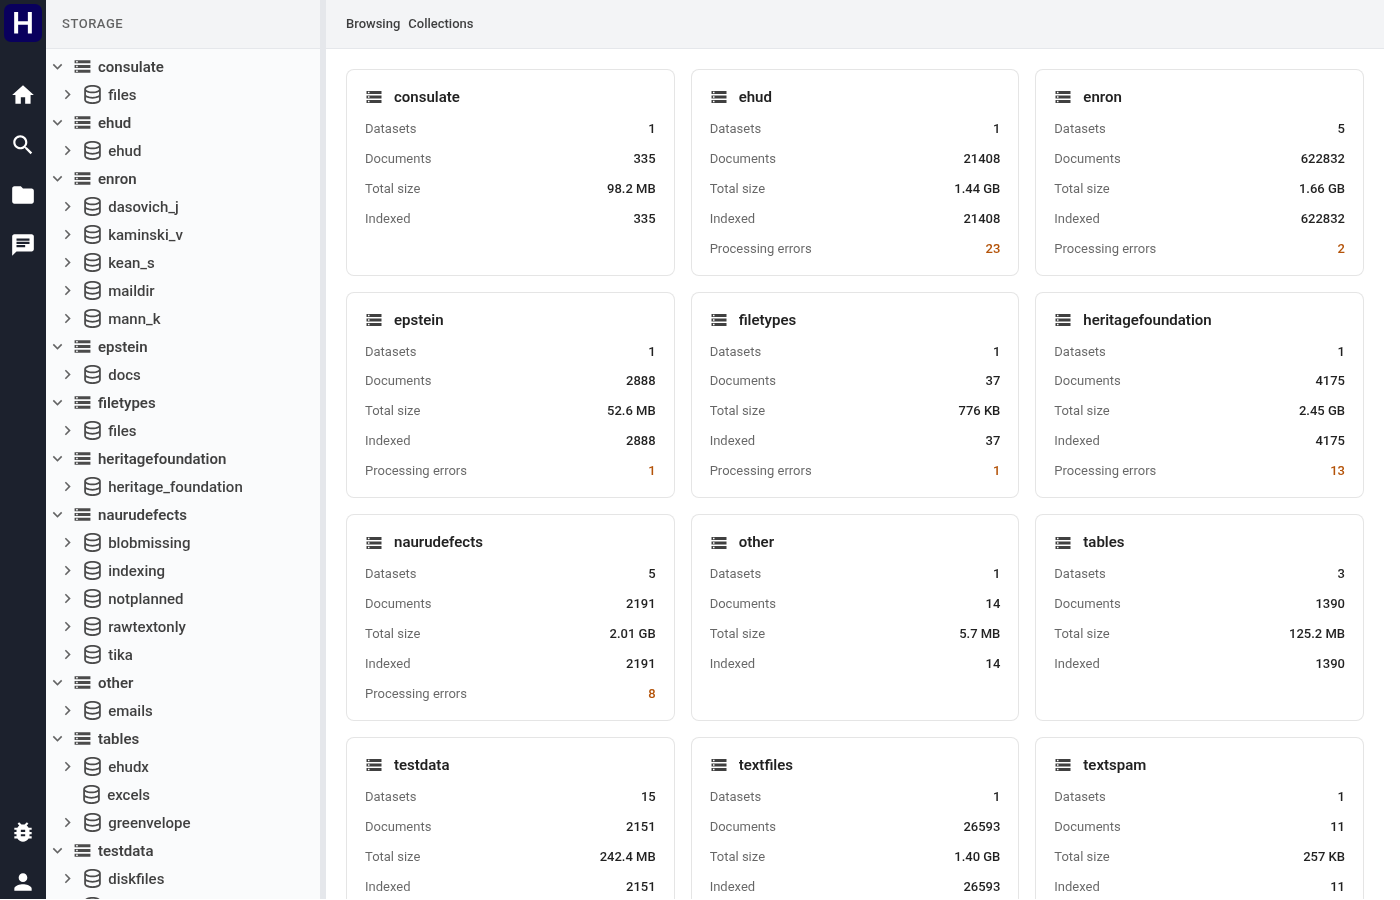Click the STORAGE panel heading
This screenshot has height=900, width=1400.
tap(92, 24)
